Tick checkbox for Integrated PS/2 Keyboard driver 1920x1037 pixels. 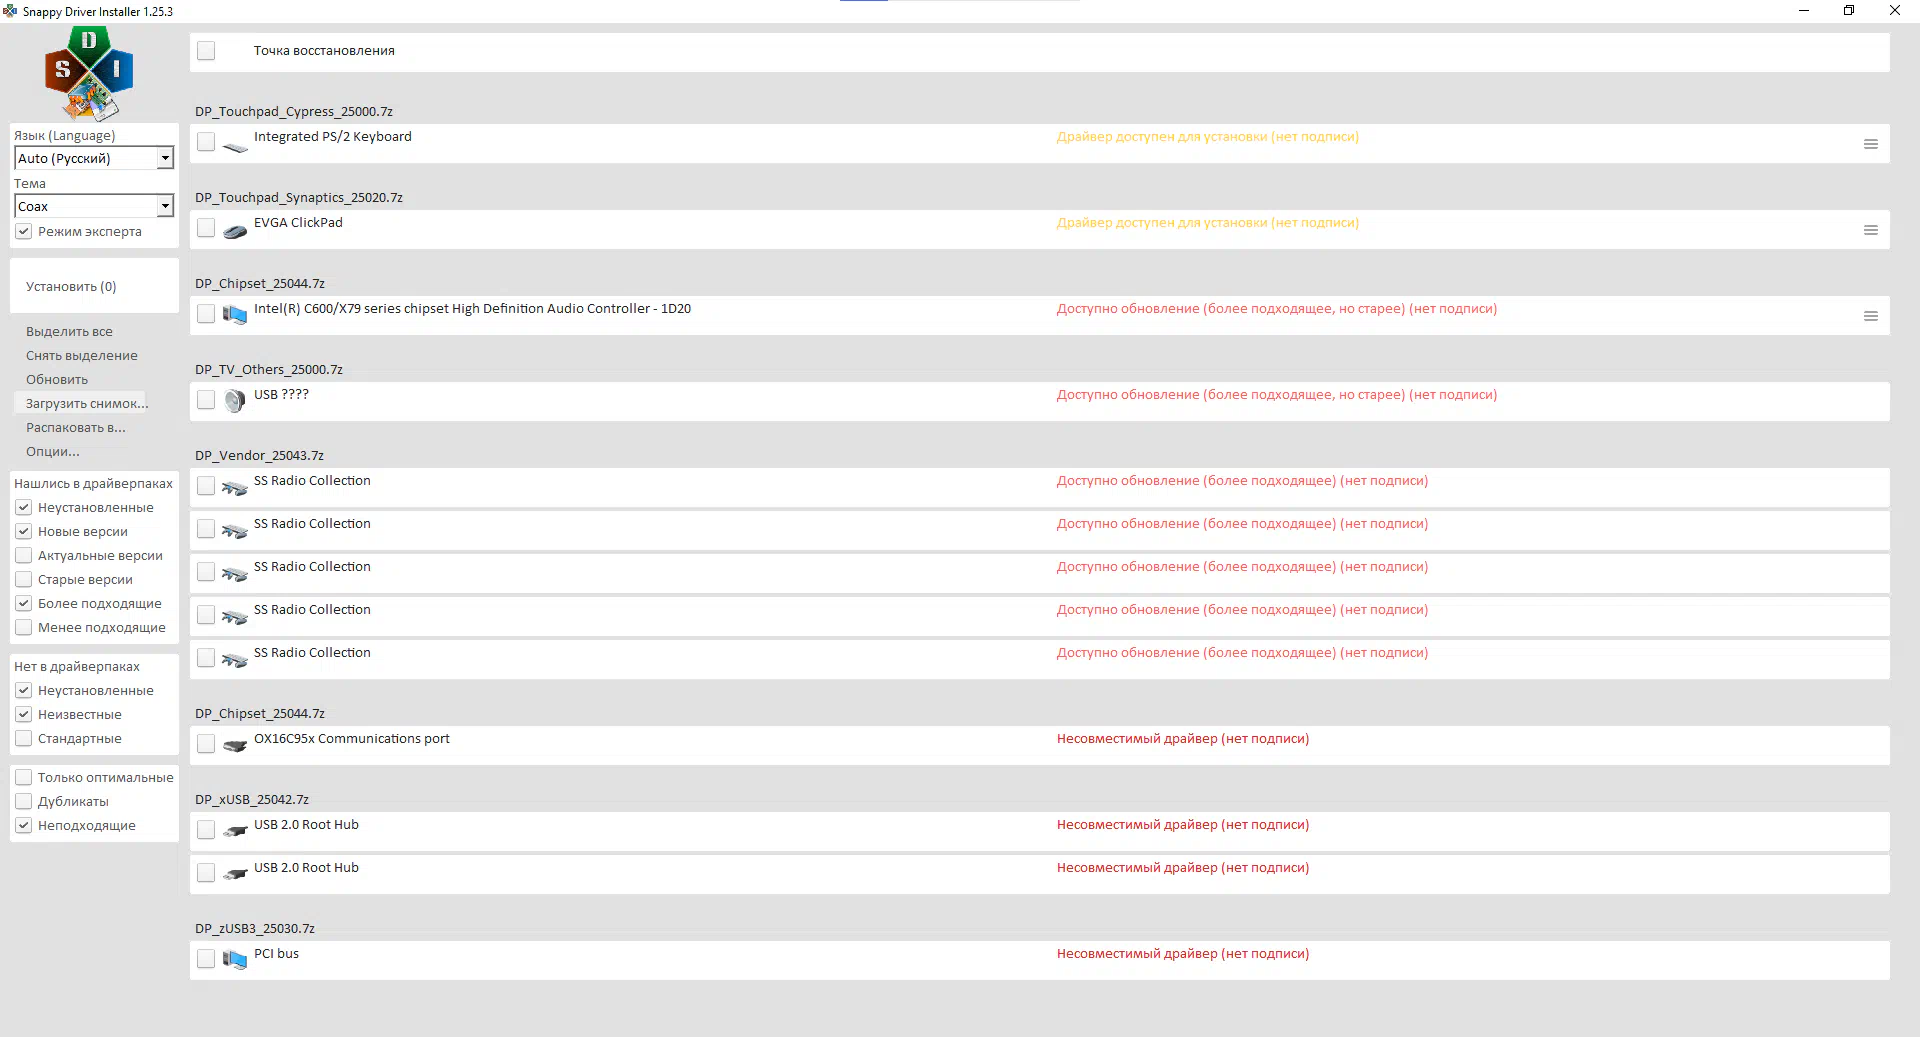206,142
